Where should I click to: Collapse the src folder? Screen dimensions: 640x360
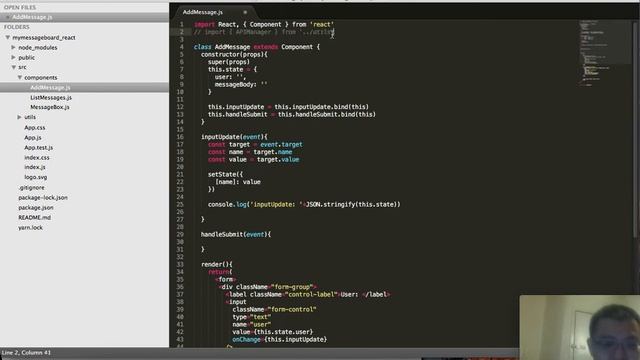[x=13, y=67]
